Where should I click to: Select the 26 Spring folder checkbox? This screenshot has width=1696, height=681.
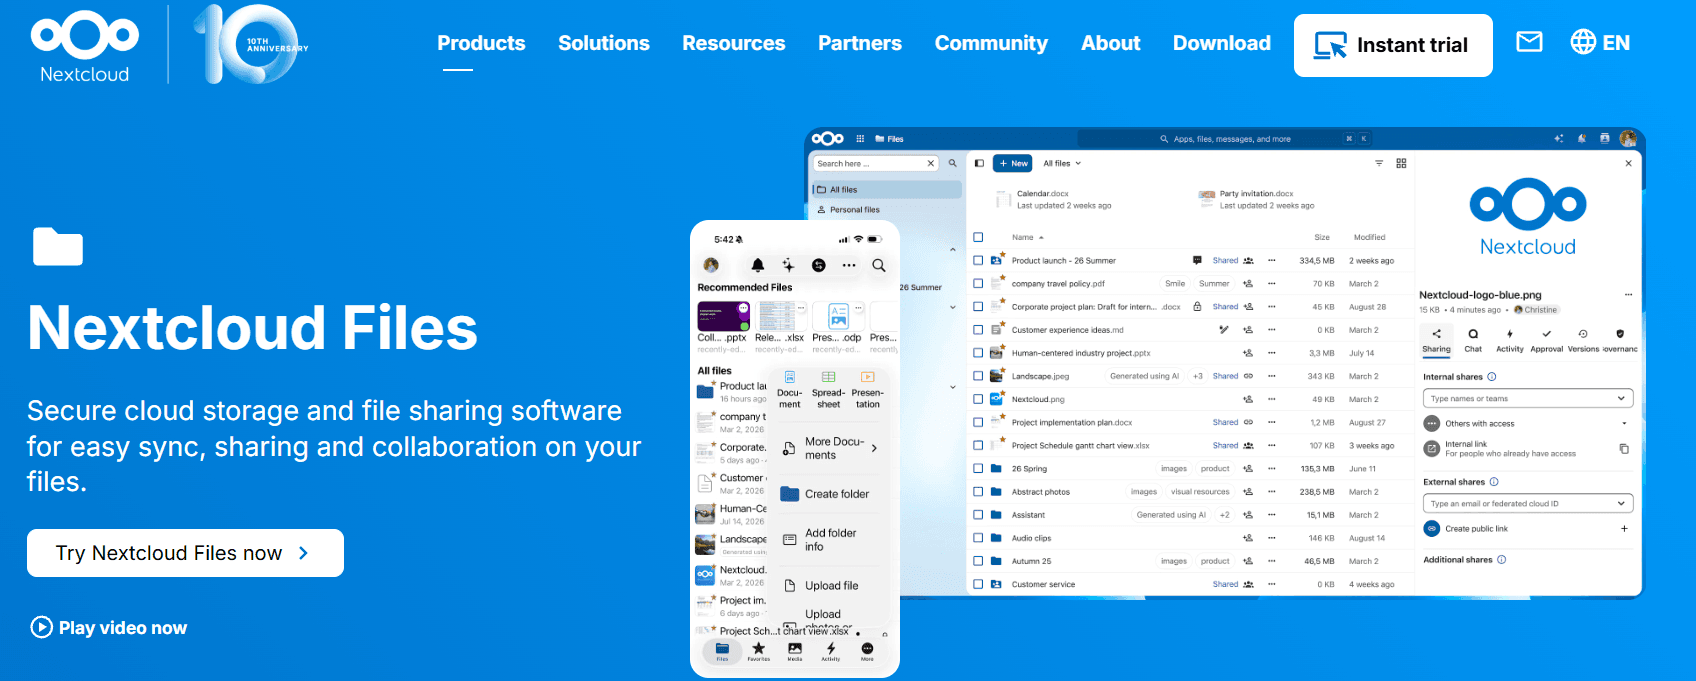pyautogui.click(x=978, y=468)
